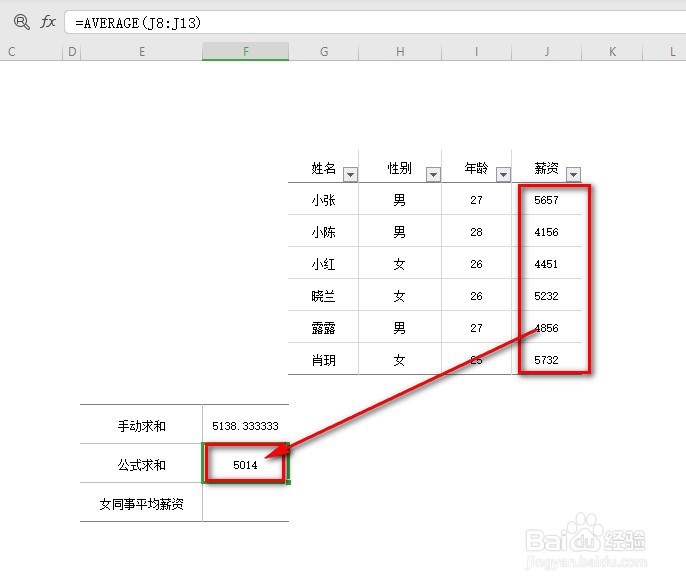
Task: Select 露露's age cell 27
Action: [x=476, y=328]
